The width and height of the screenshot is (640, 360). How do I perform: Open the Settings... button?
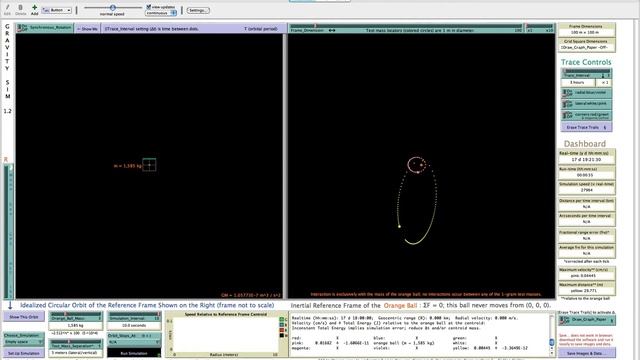pyautogui.click(x=198, y=10)
